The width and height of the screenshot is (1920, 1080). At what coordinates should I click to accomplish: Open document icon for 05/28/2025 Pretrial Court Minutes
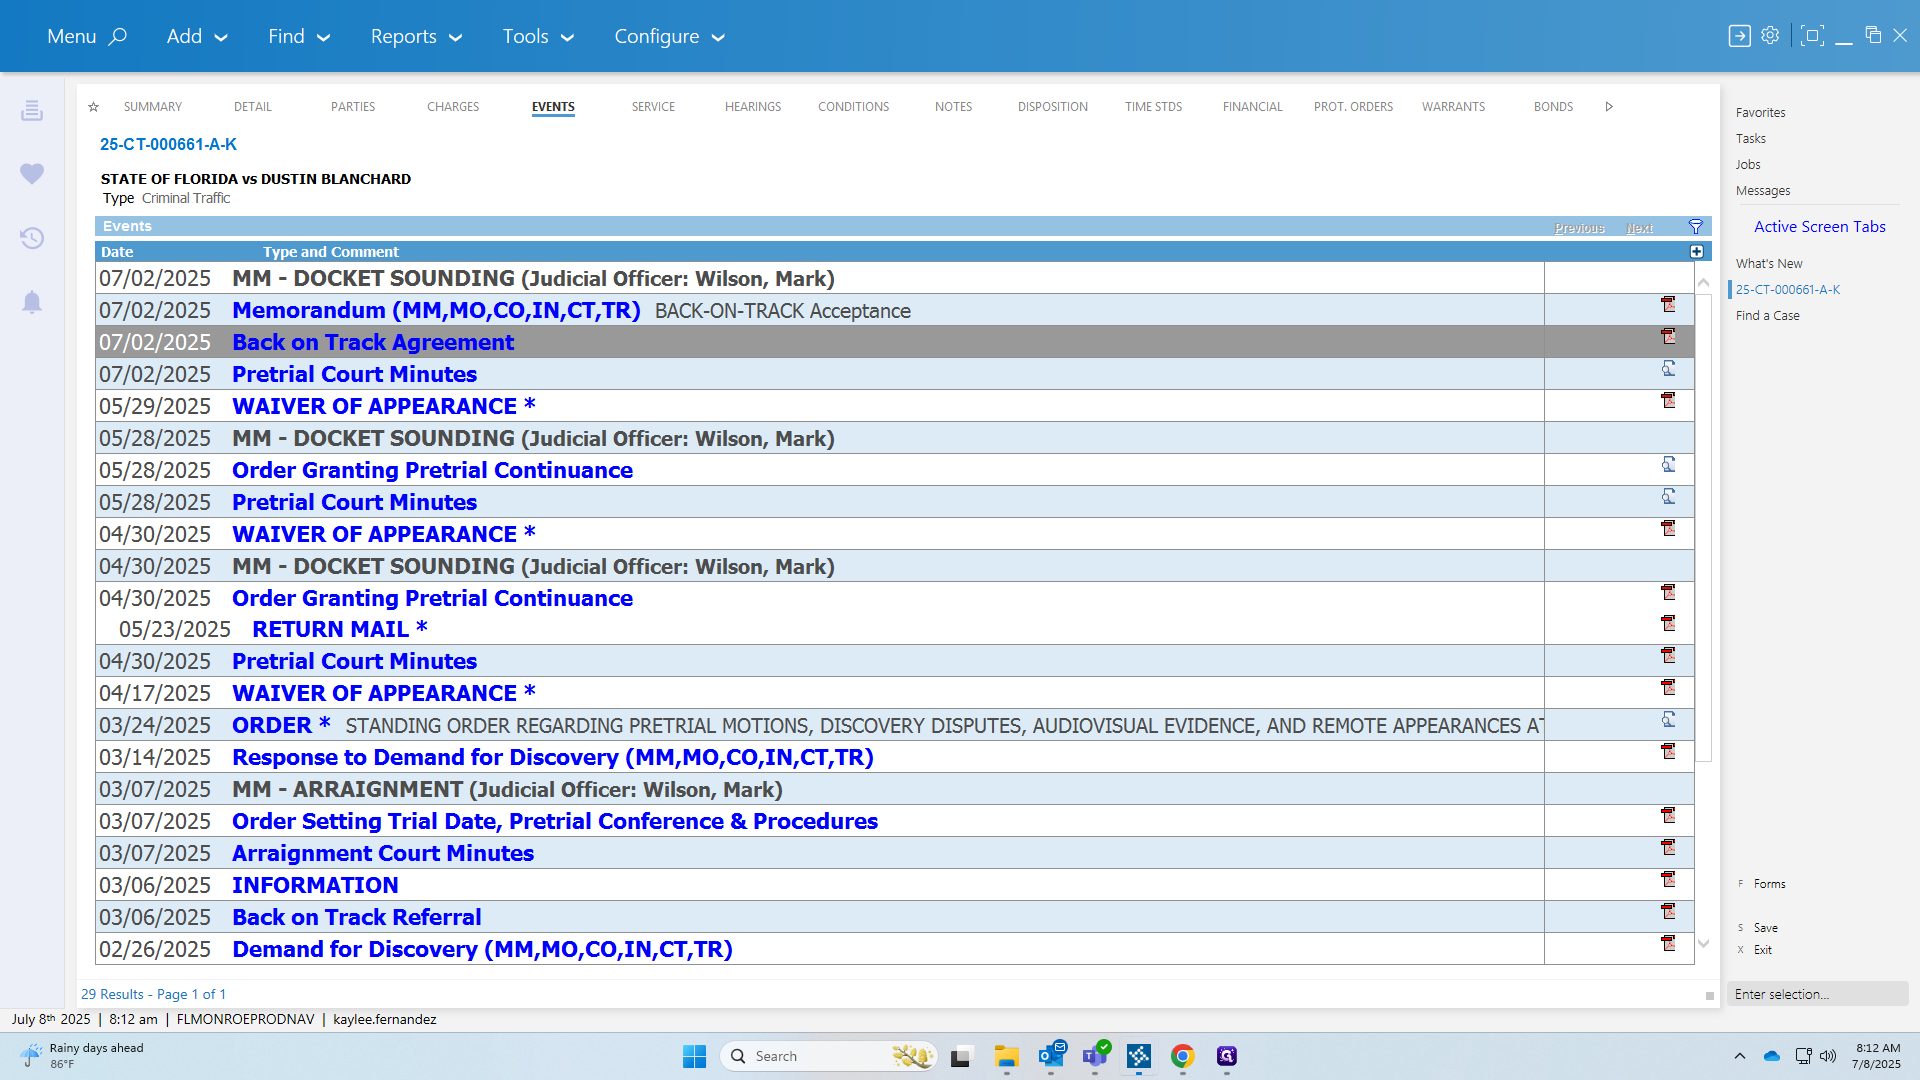coord(1668,496)
